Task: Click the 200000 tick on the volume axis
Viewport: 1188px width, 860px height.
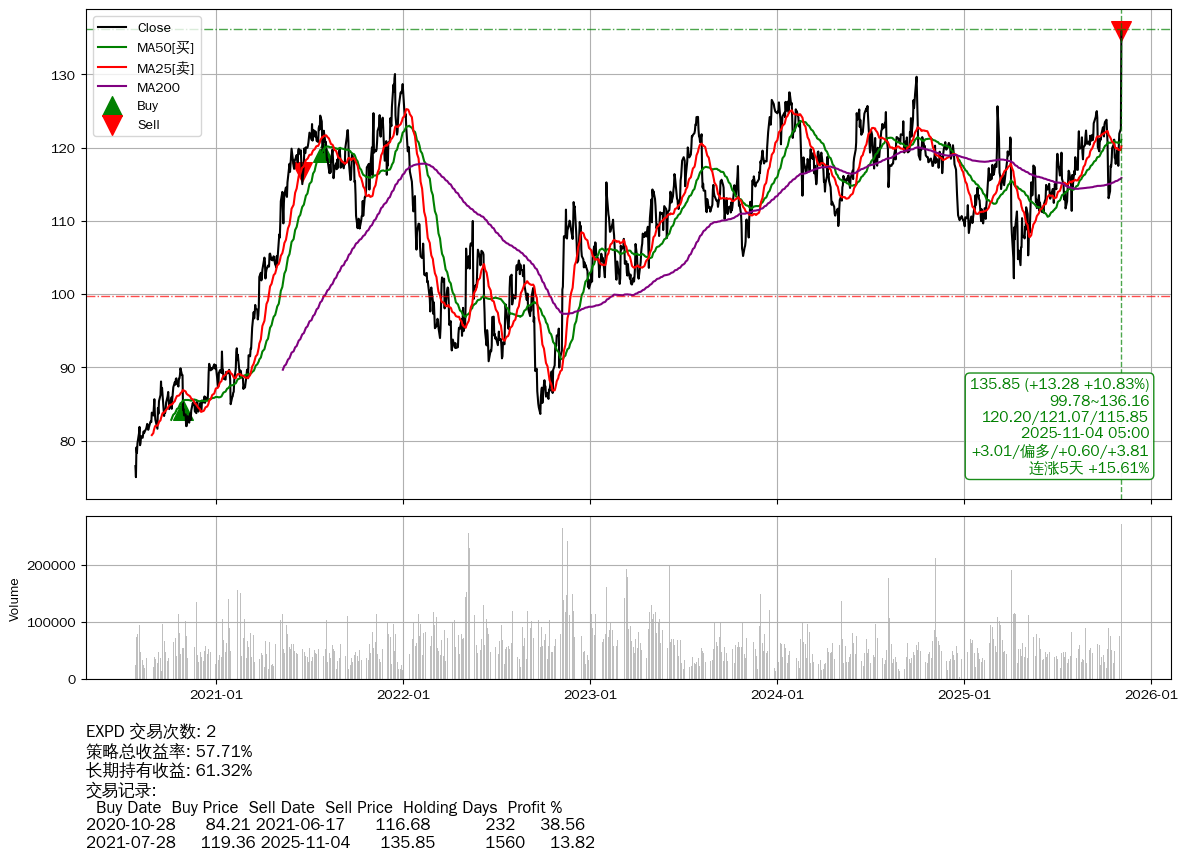Action: pos(51,566)
